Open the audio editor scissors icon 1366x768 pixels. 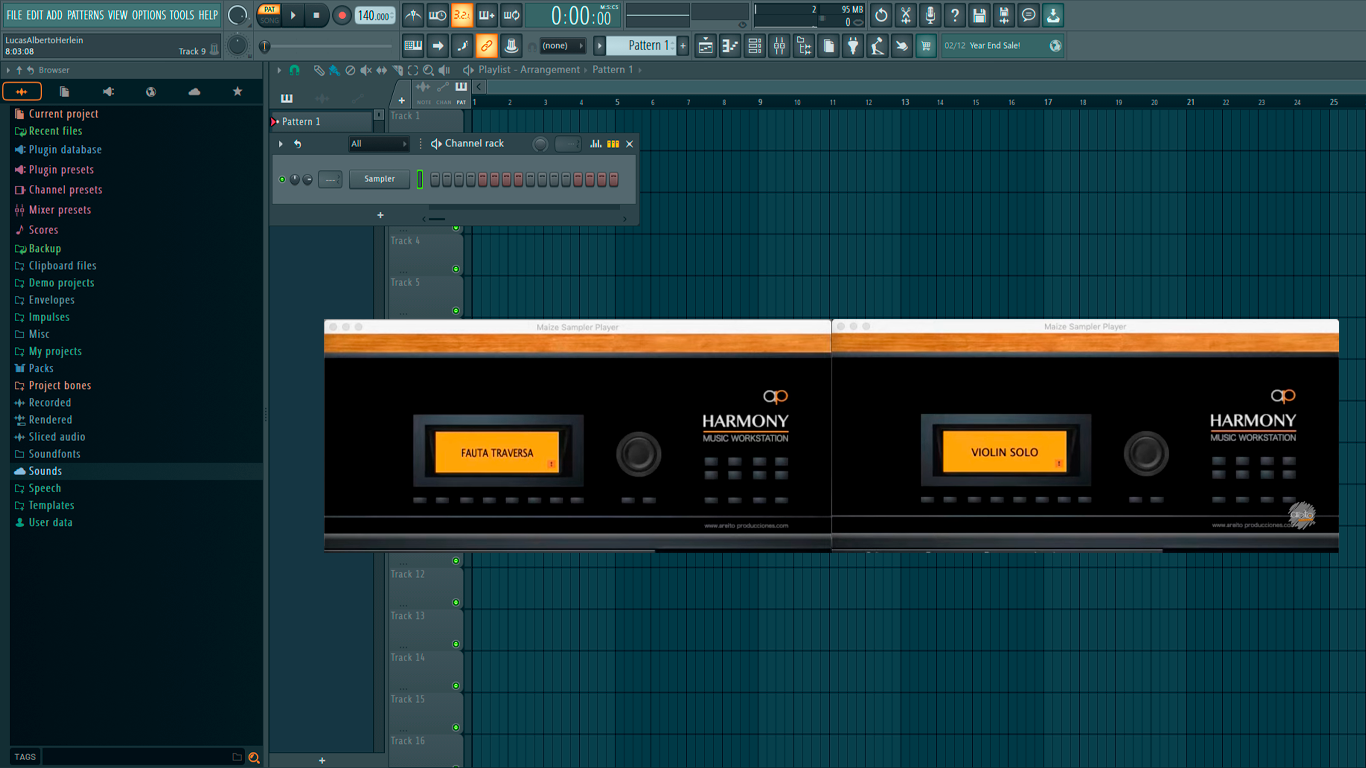tap(906, 15)
